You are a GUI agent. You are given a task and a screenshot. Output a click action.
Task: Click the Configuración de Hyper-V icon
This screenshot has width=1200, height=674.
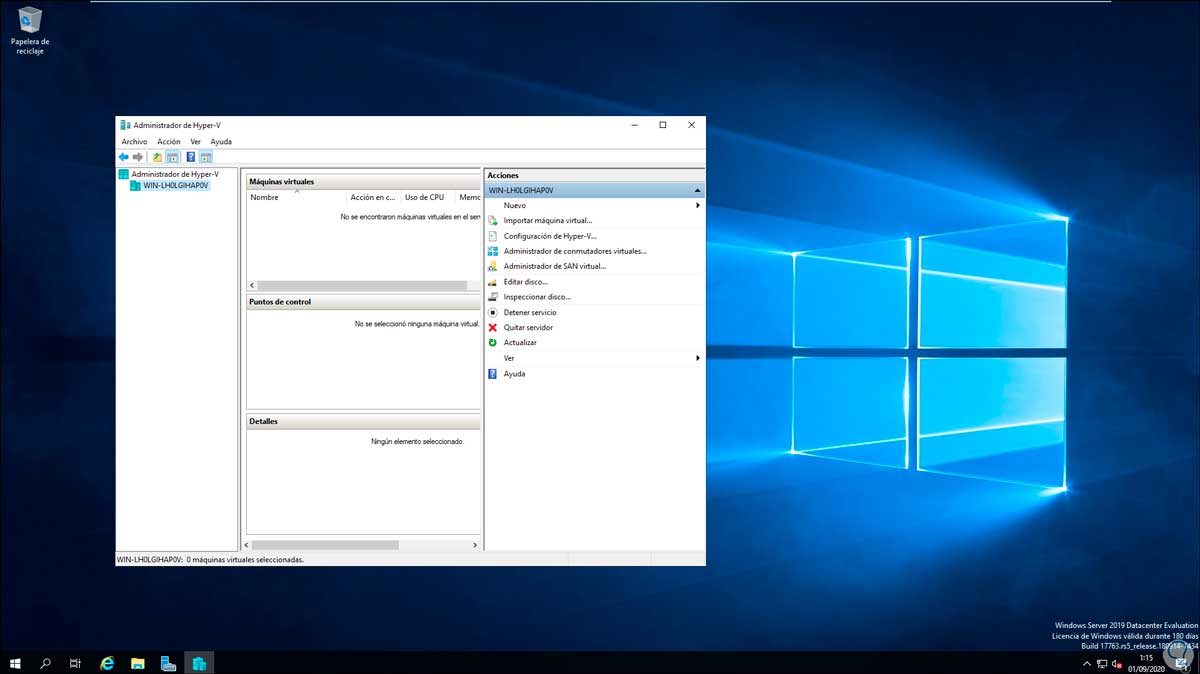pos(492,236)
